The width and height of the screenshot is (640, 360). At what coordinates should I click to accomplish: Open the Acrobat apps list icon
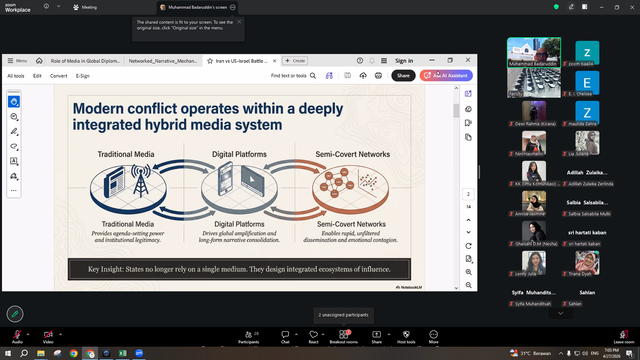click(x=384, y=61)
